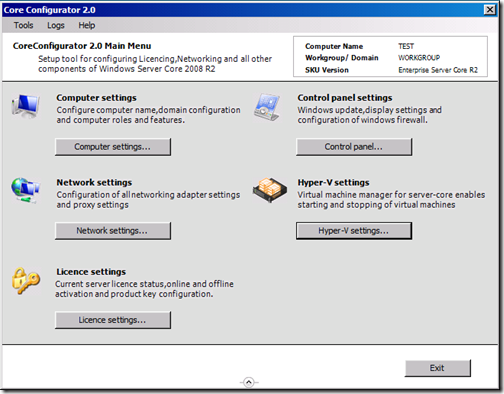This screenshot has height=394, width=504.
Task: Click the Hyper-V settings heading
Action: pos(333,182)
